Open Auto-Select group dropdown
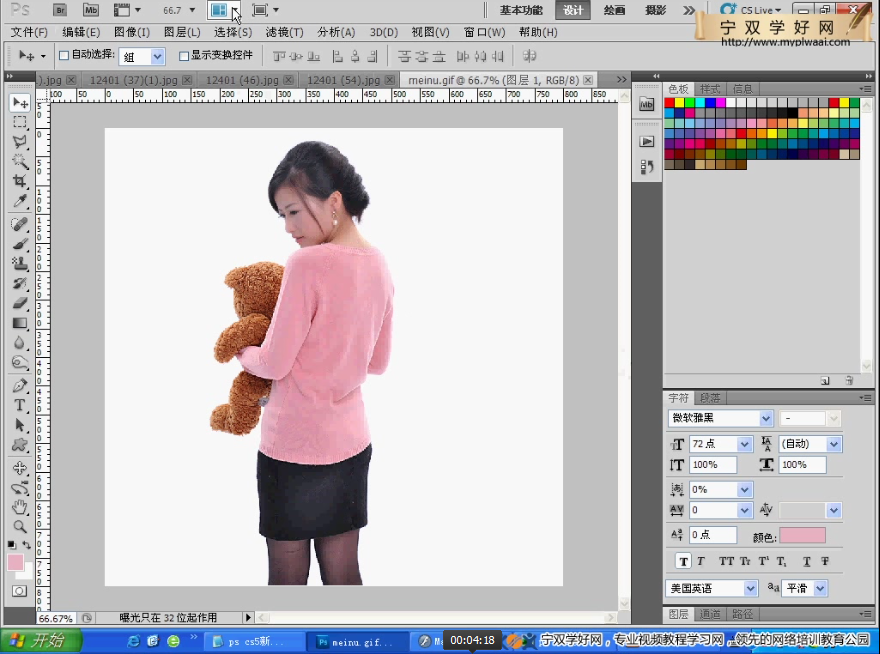The height and width of the screenshot is (654, 880). 157,56
